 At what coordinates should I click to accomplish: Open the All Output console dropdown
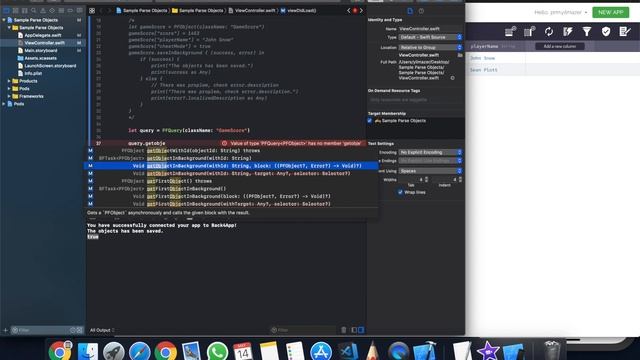[x=102, y=330]
